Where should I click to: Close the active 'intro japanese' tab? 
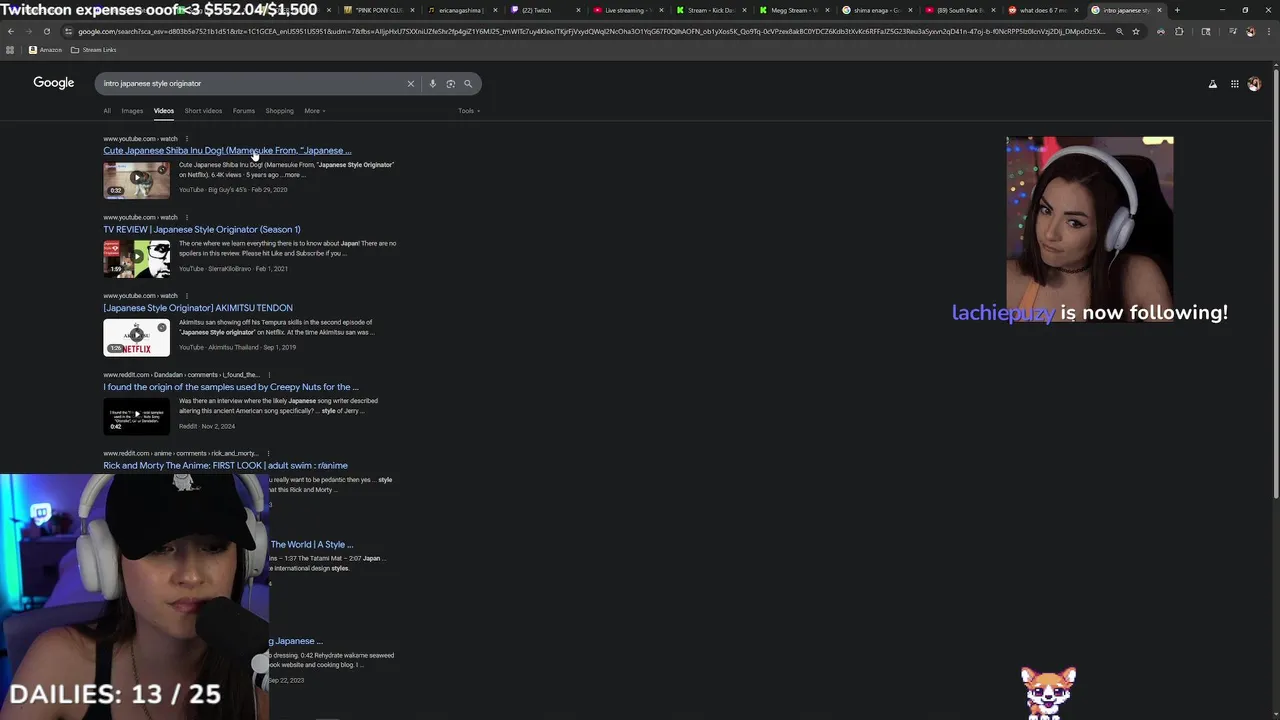coord(1159,10)
